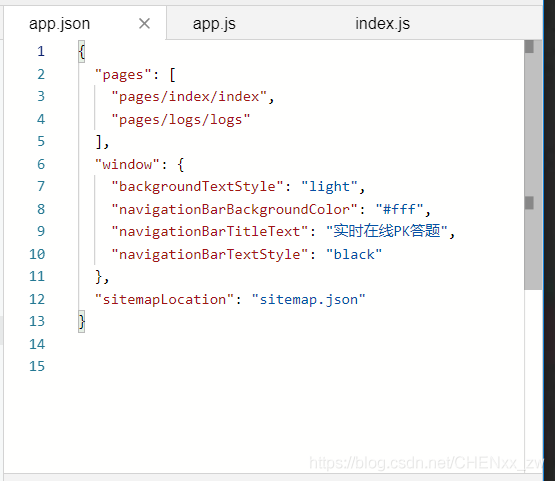The image size is (555, 481).
Task: Click the closing brace on line 13
Action: point(82,322)
